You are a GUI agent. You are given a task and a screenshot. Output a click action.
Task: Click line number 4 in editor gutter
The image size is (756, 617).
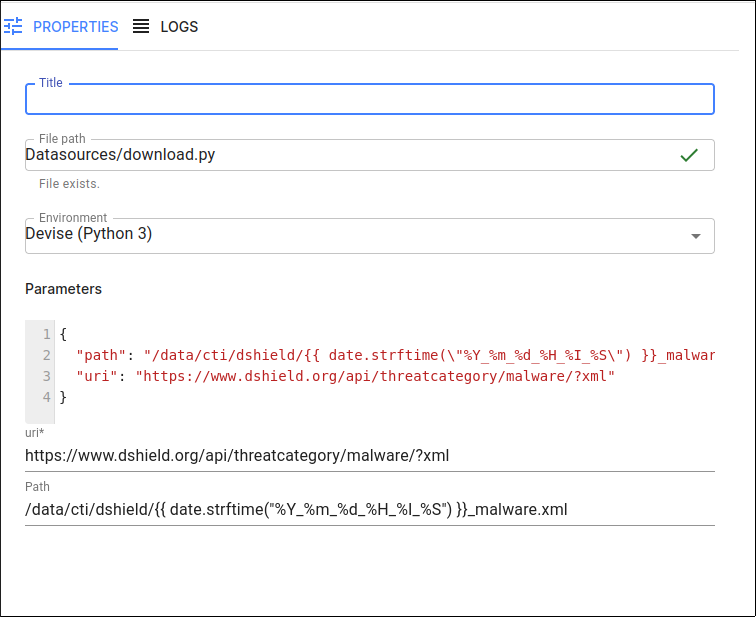tap(46, 397)
